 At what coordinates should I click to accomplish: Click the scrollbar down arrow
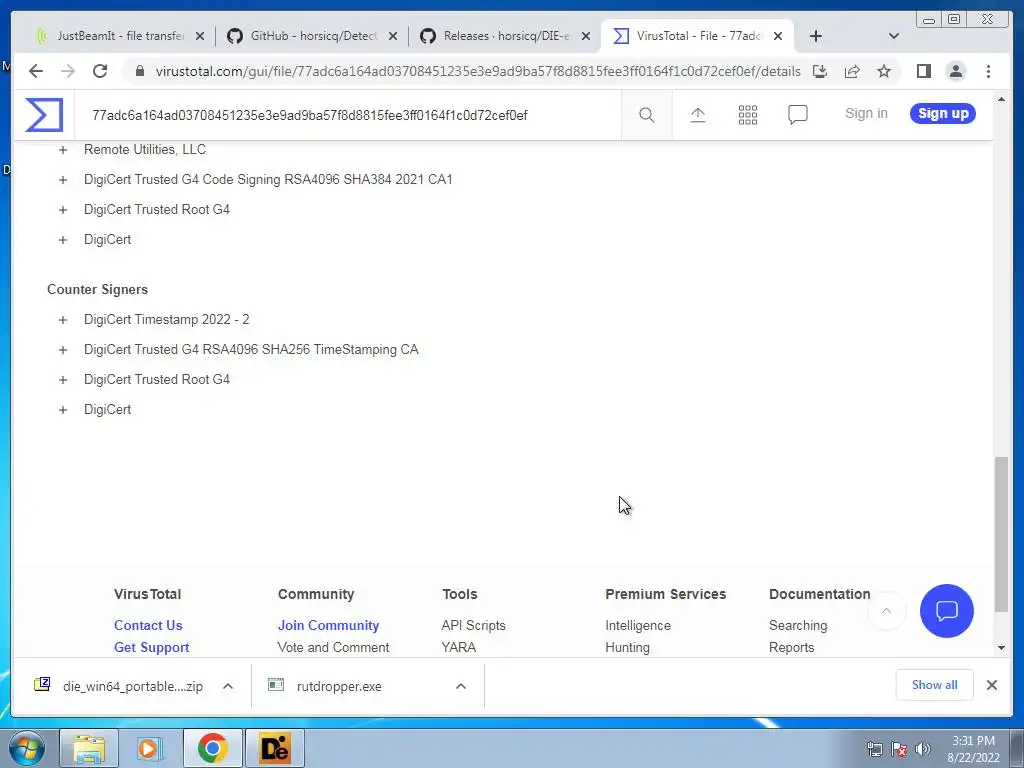coord(1001,648)
